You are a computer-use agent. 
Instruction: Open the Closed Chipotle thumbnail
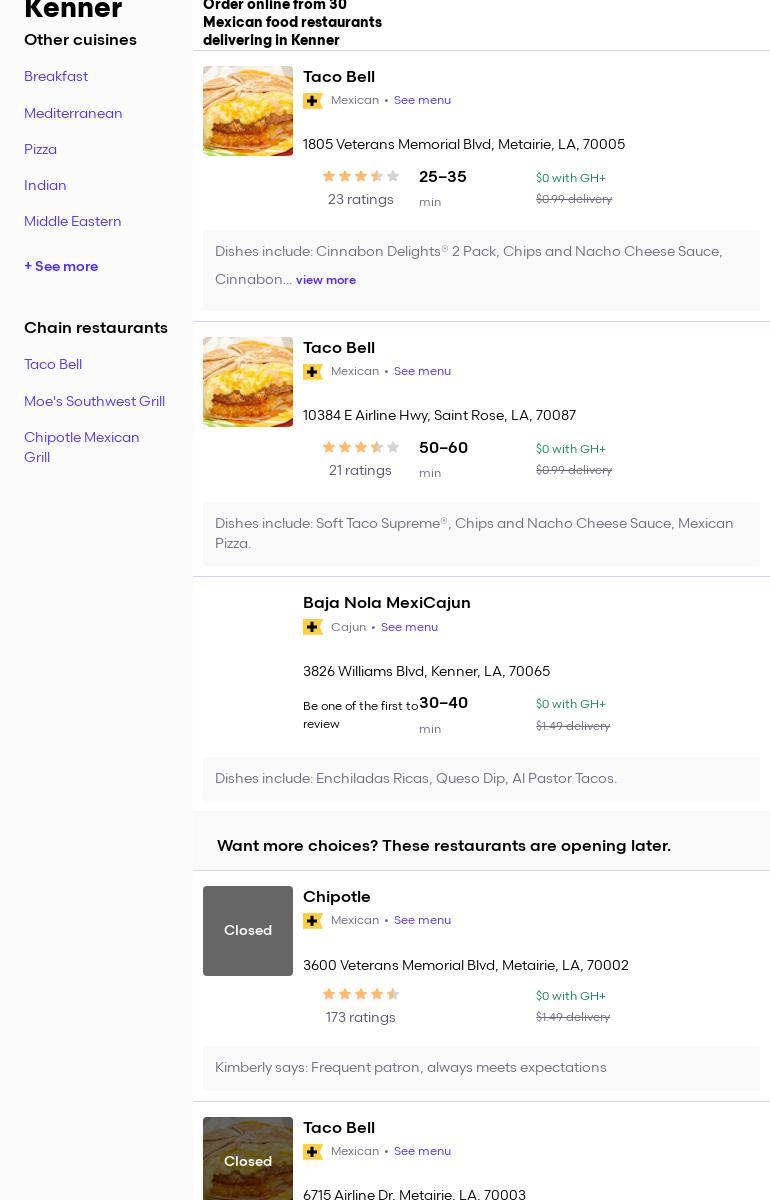(248, 930)
